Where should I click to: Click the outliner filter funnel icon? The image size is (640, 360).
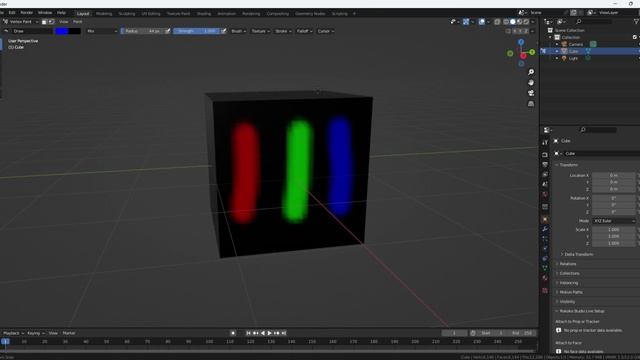(x=636, y=21)
